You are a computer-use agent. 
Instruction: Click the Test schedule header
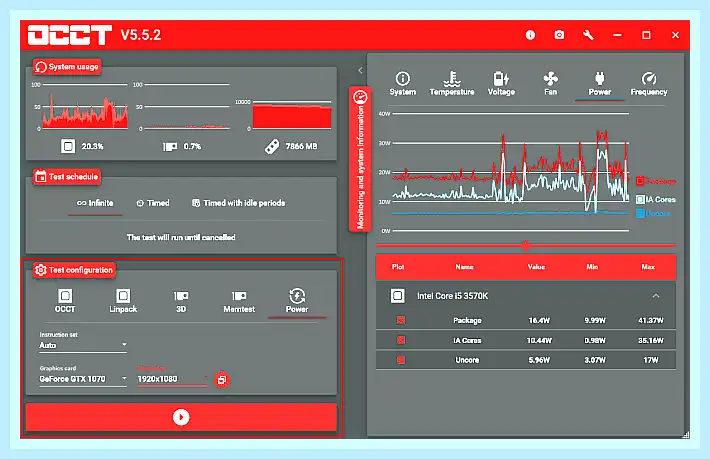coord(67,177)
